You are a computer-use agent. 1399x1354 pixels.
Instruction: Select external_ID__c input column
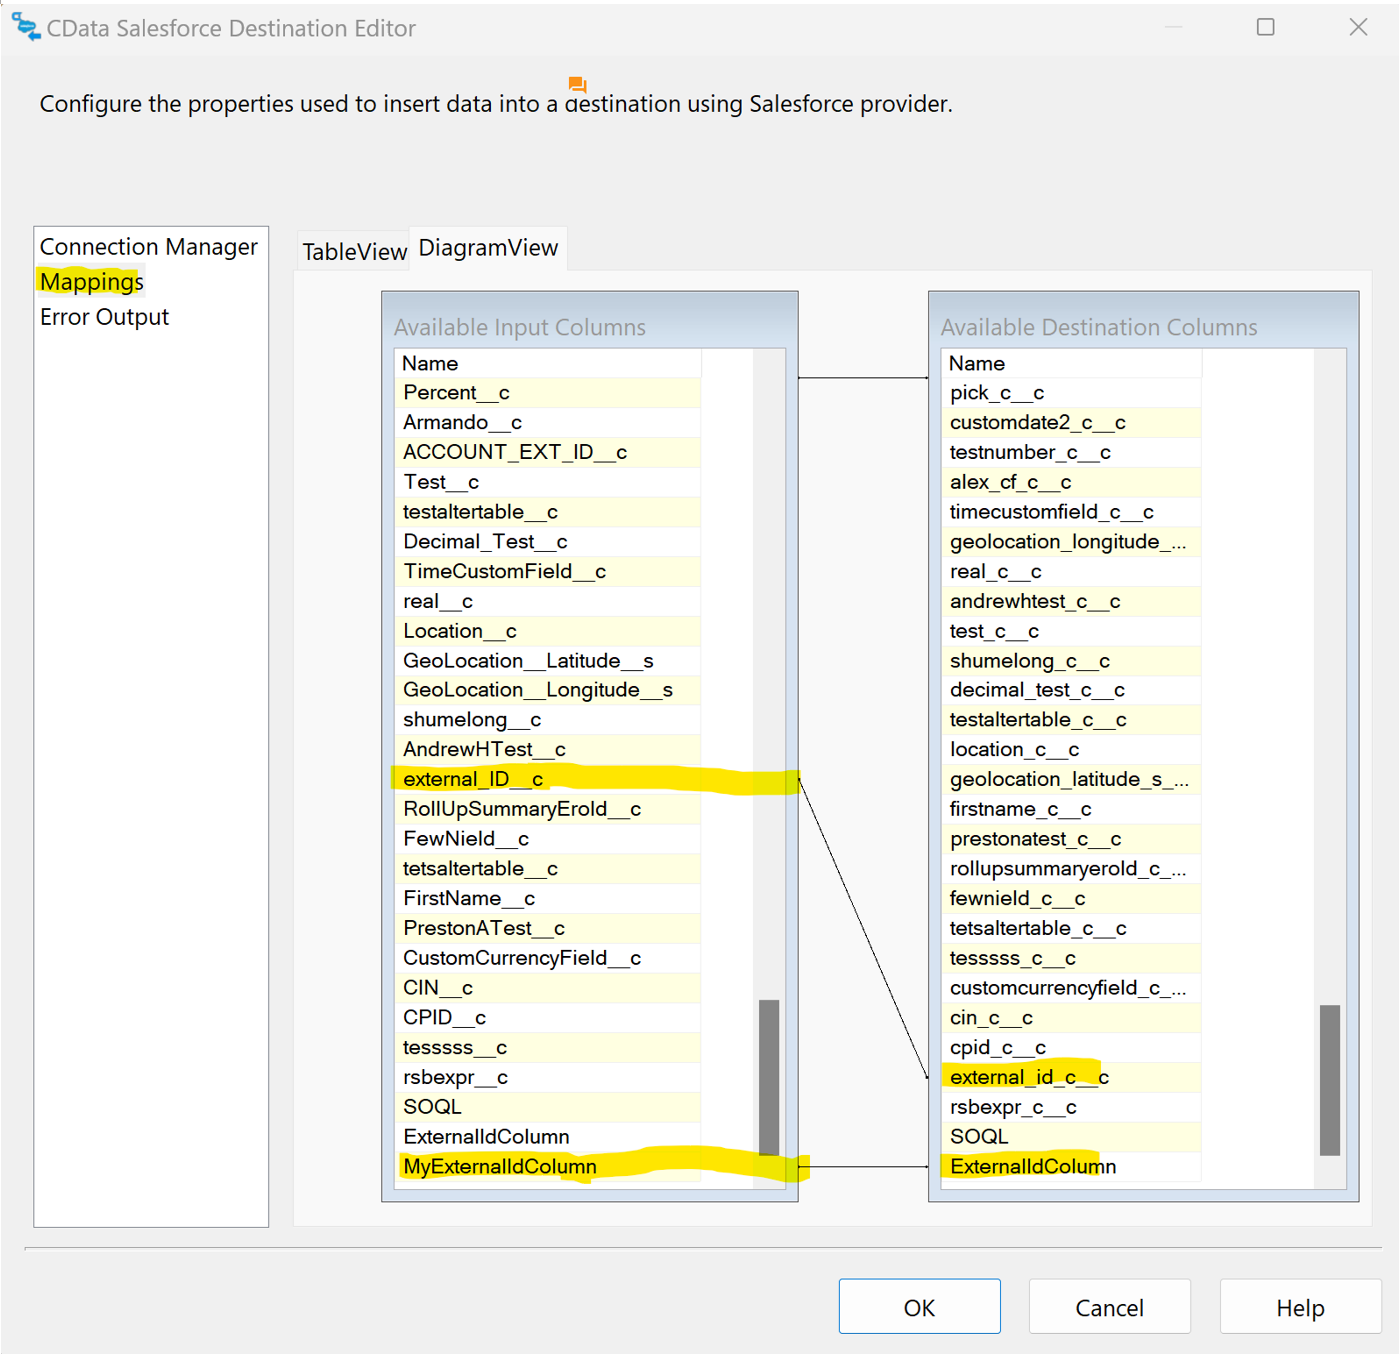coord(473,779)
